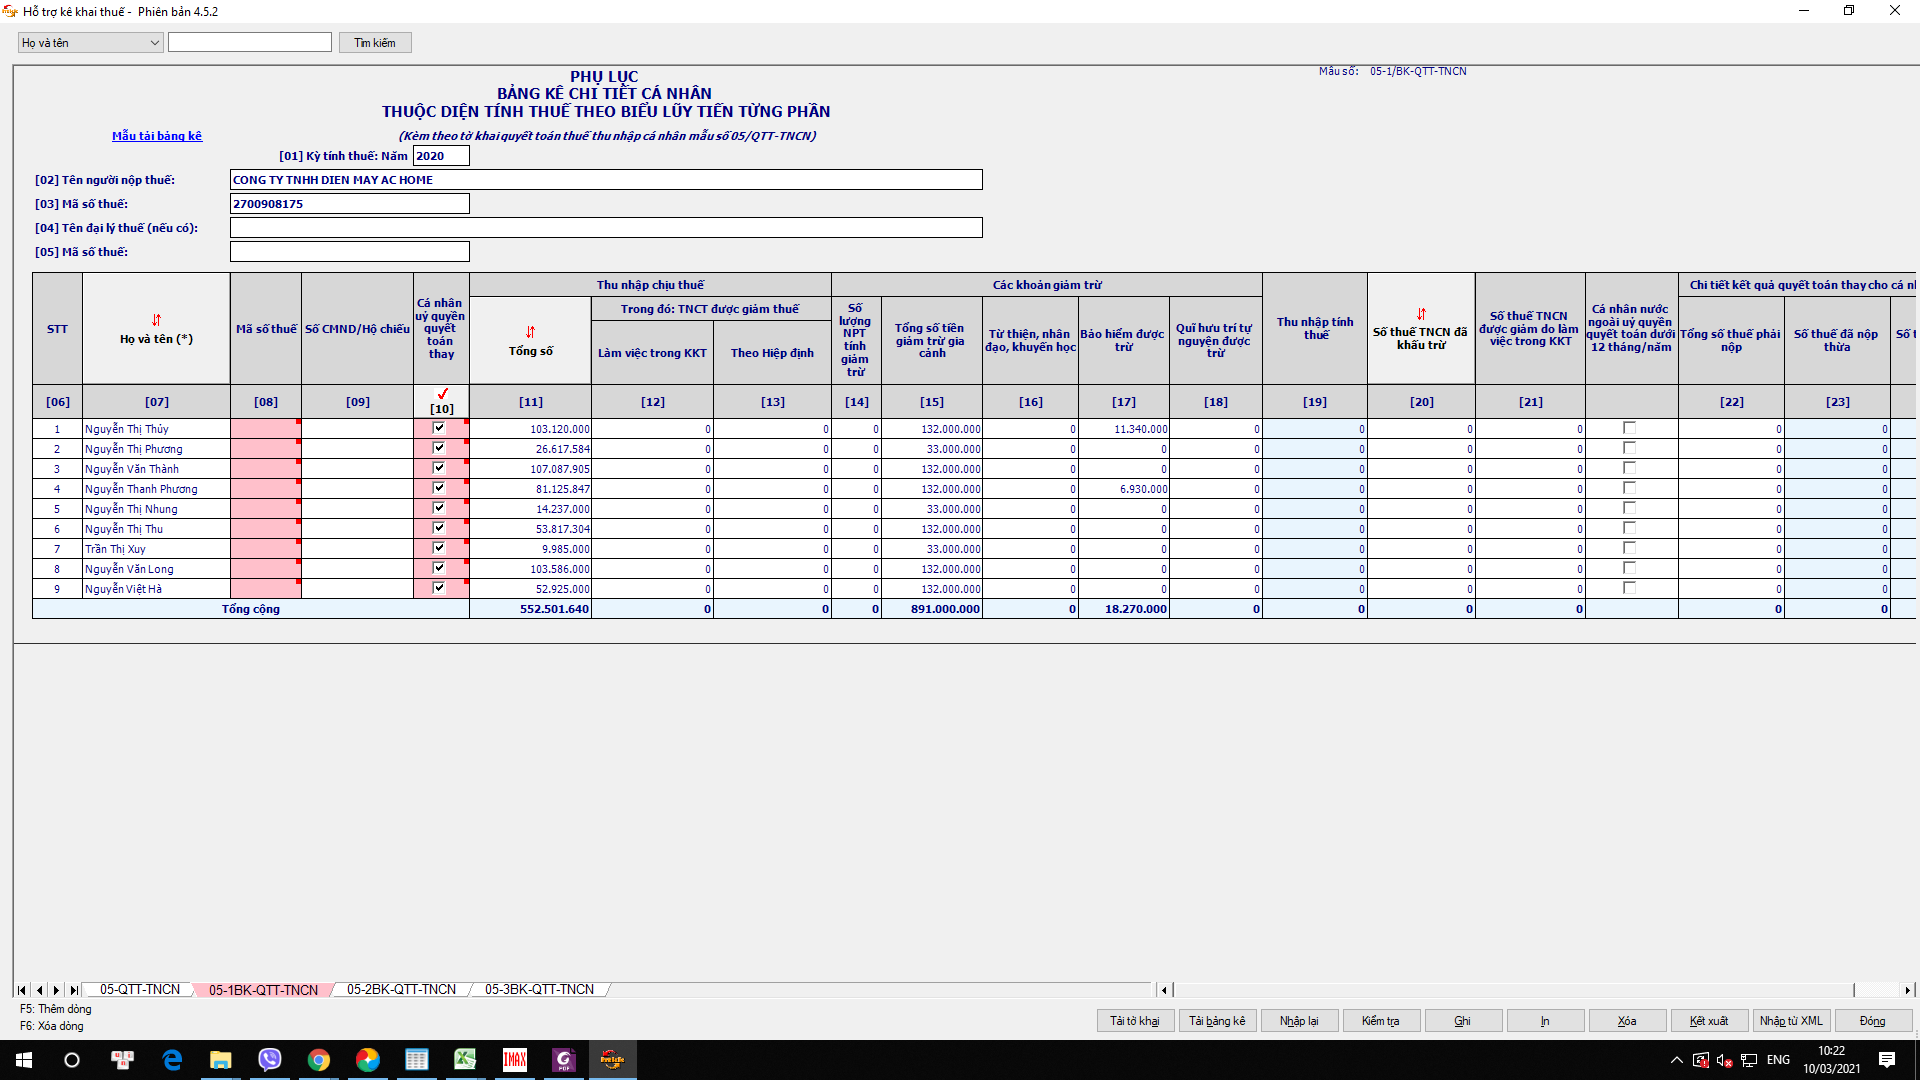Open Microsoft Edge from taskbar

pos(172,1060)
